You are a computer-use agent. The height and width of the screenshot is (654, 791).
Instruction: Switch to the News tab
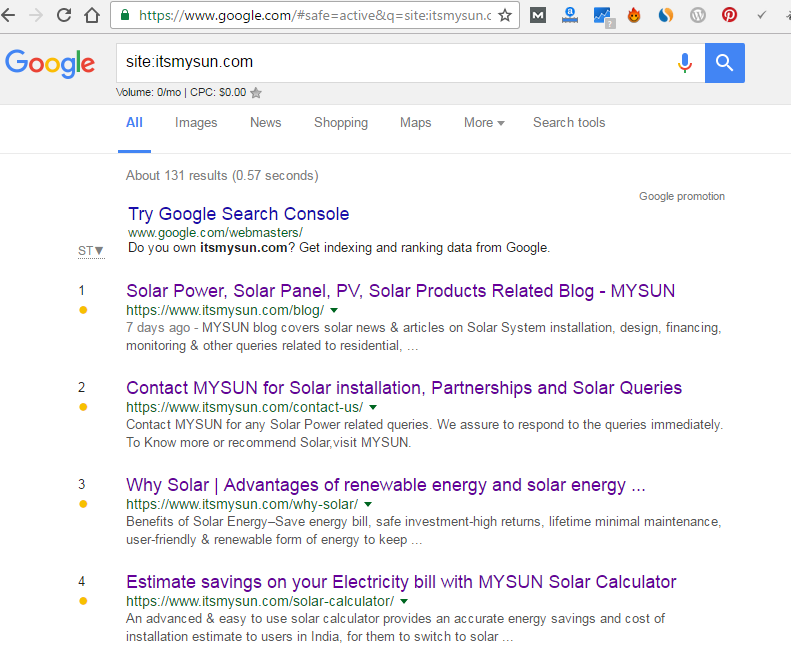[265, 123]
